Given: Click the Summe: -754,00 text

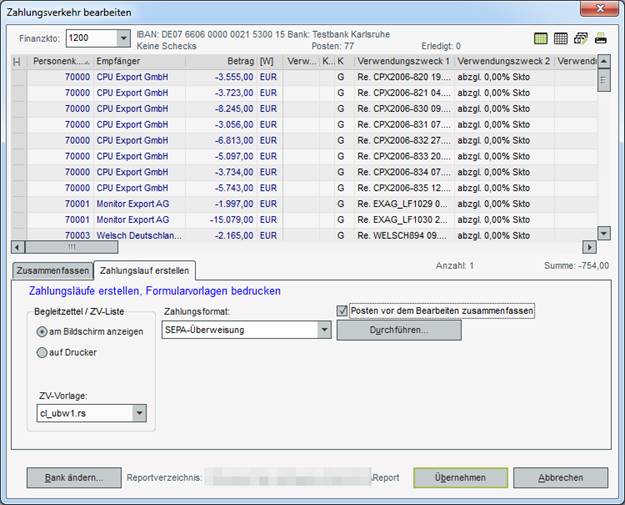Looking at the screenshot, I should coord(576,266).
